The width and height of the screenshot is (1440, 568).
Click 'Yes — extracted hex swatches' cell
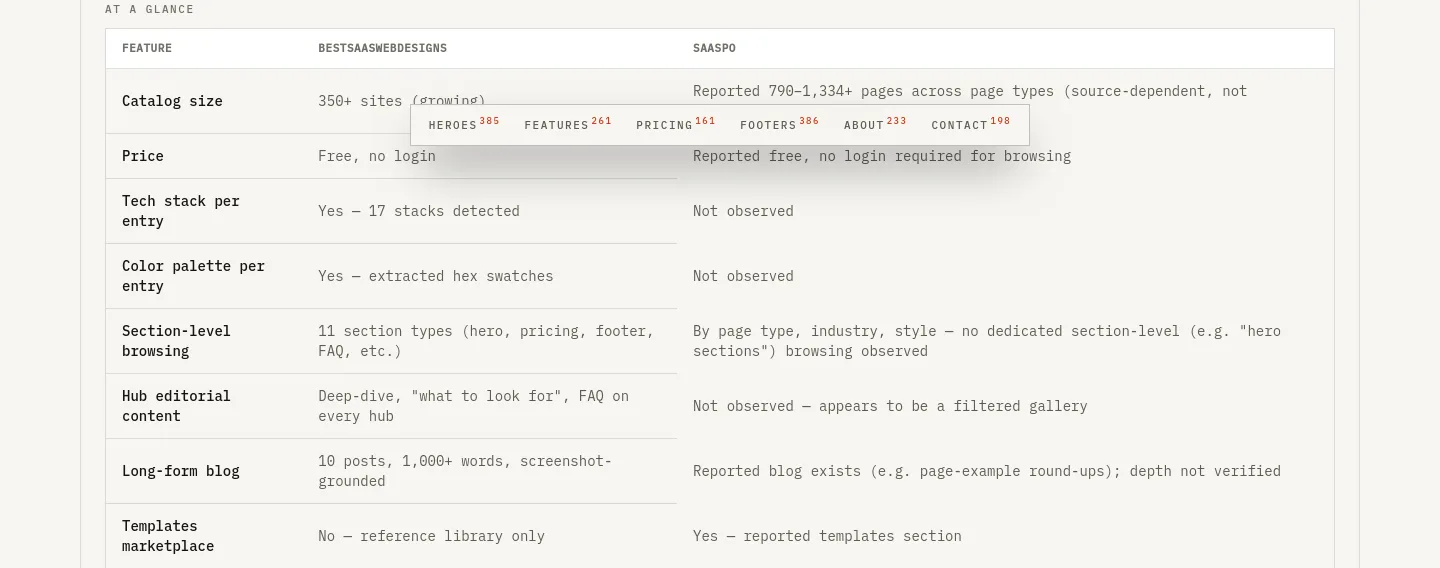point(436,276)
